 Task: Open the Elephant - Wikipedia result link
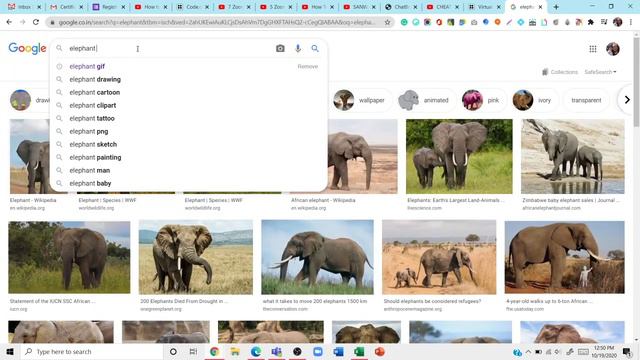coord(33,200)
